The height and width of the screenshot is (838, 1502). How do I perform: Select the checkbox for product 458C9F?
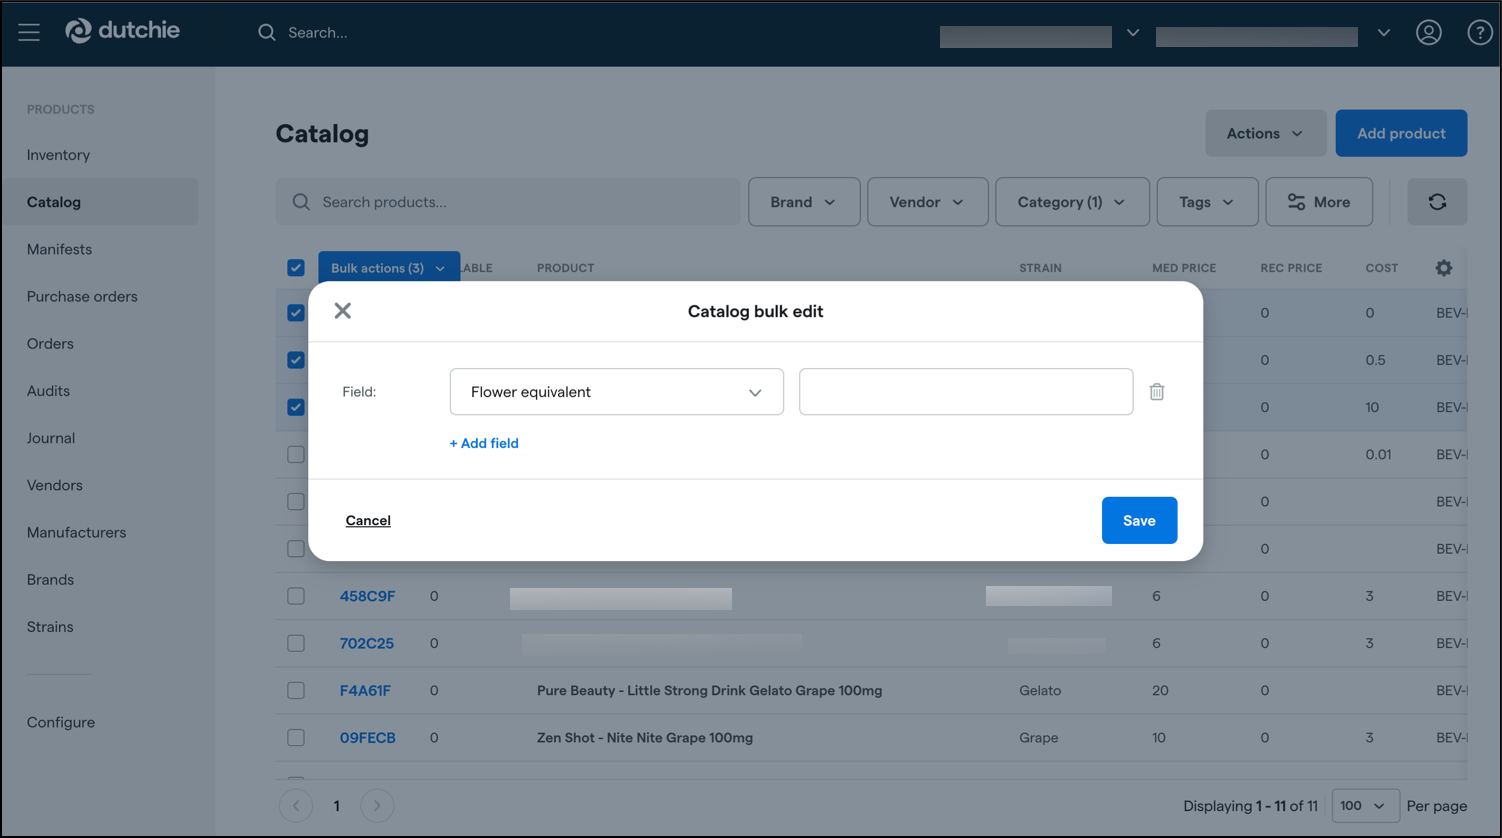pyautogui.click(x=296, y=596)
